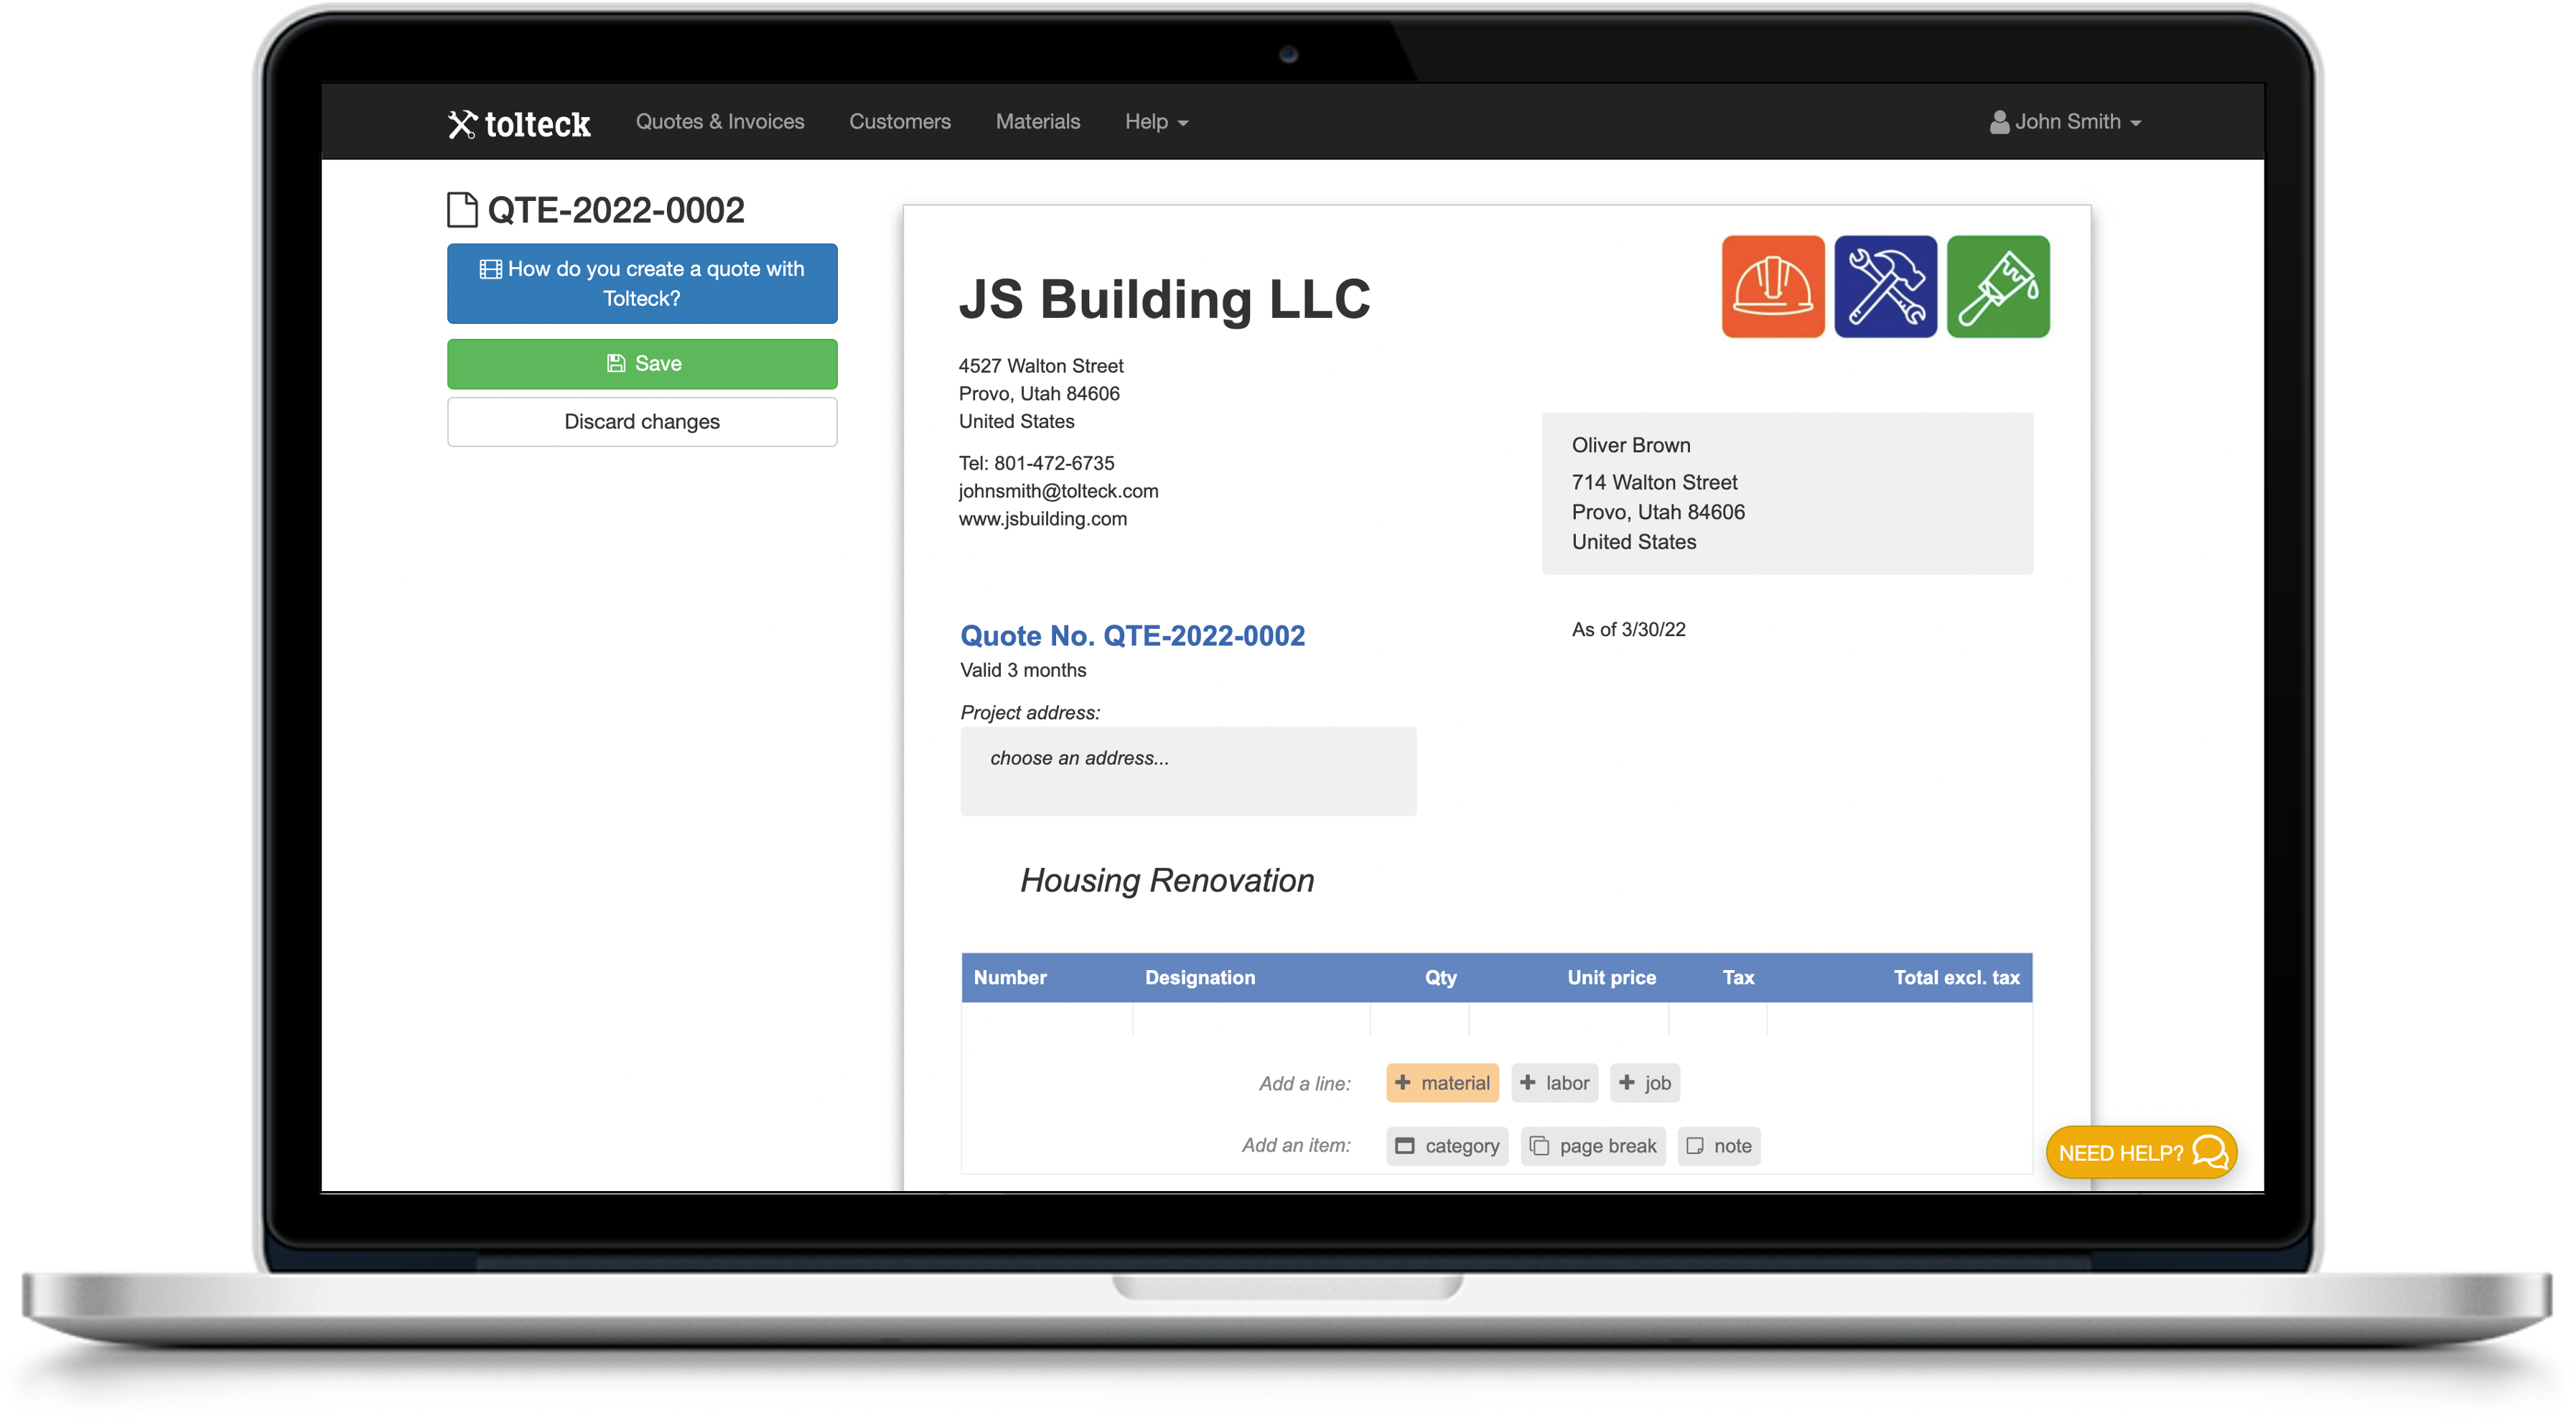Open the John Smith user menu
Image resolution: width=2576 pixels, height=1428 pixels.
click(x=2066, y=121)
